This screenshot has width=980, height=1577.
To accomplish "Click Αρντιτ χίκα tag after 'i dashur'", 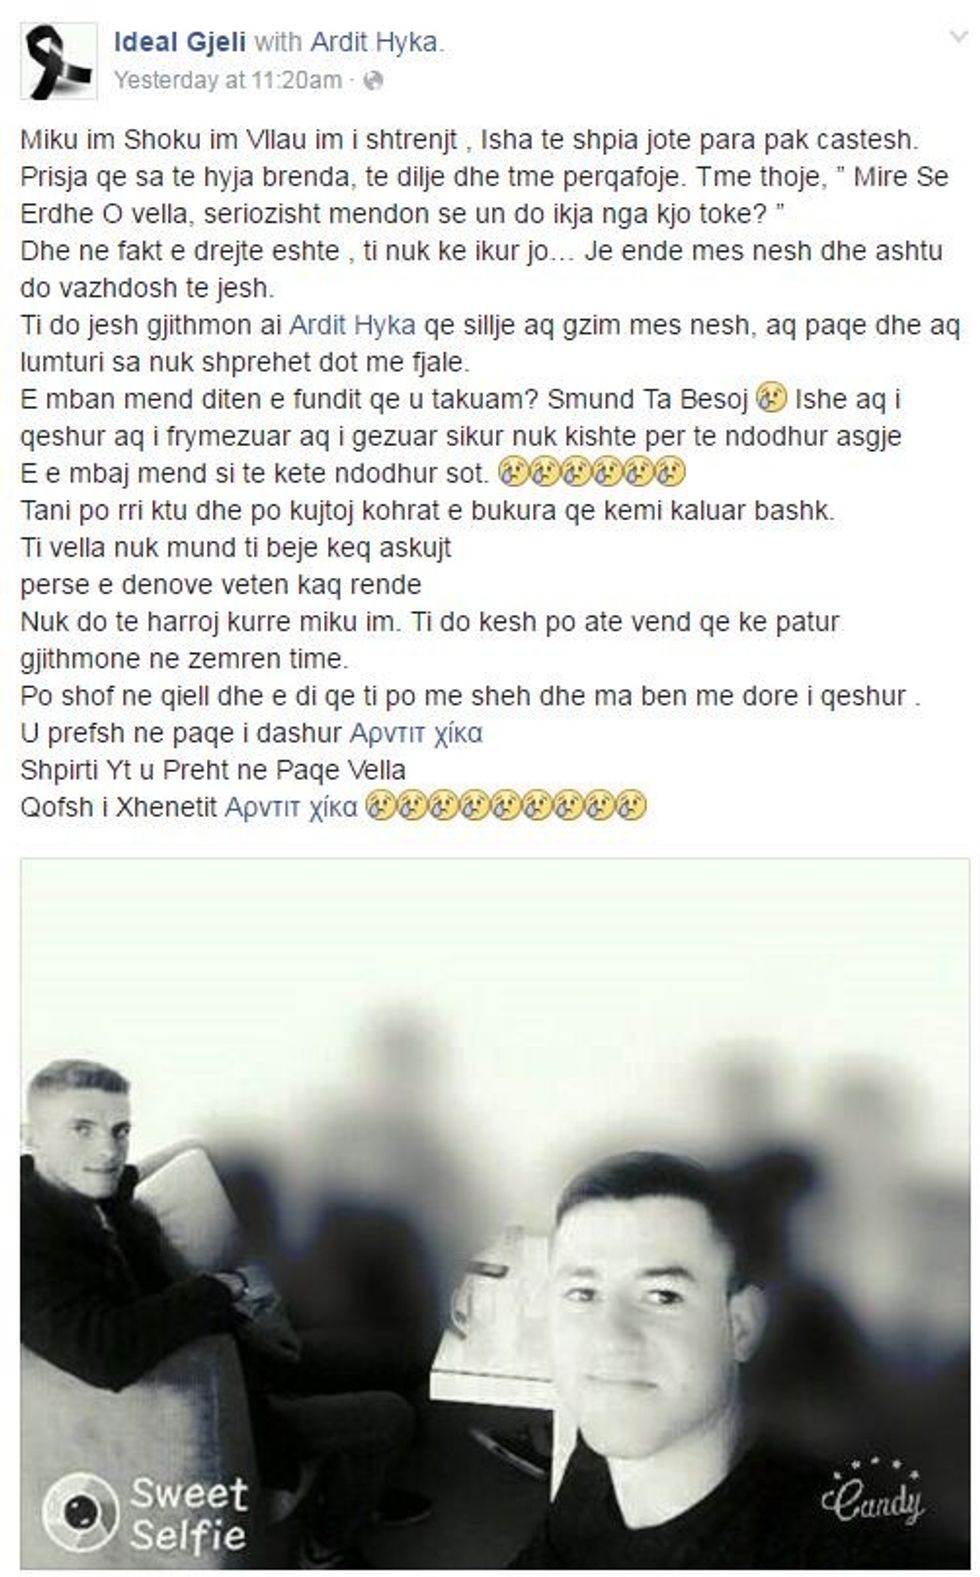I will point(416,733).
